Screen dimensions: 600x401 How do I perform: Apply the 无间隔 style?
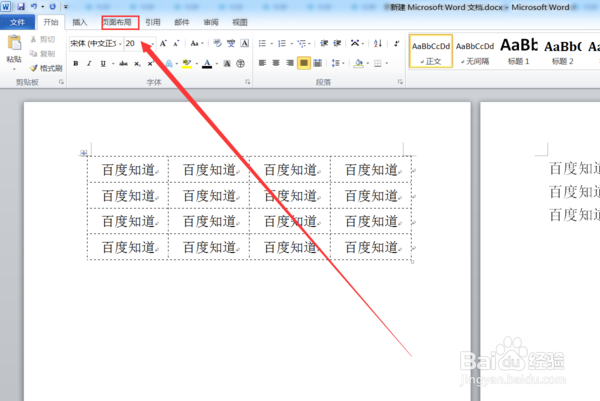(475, 51)
